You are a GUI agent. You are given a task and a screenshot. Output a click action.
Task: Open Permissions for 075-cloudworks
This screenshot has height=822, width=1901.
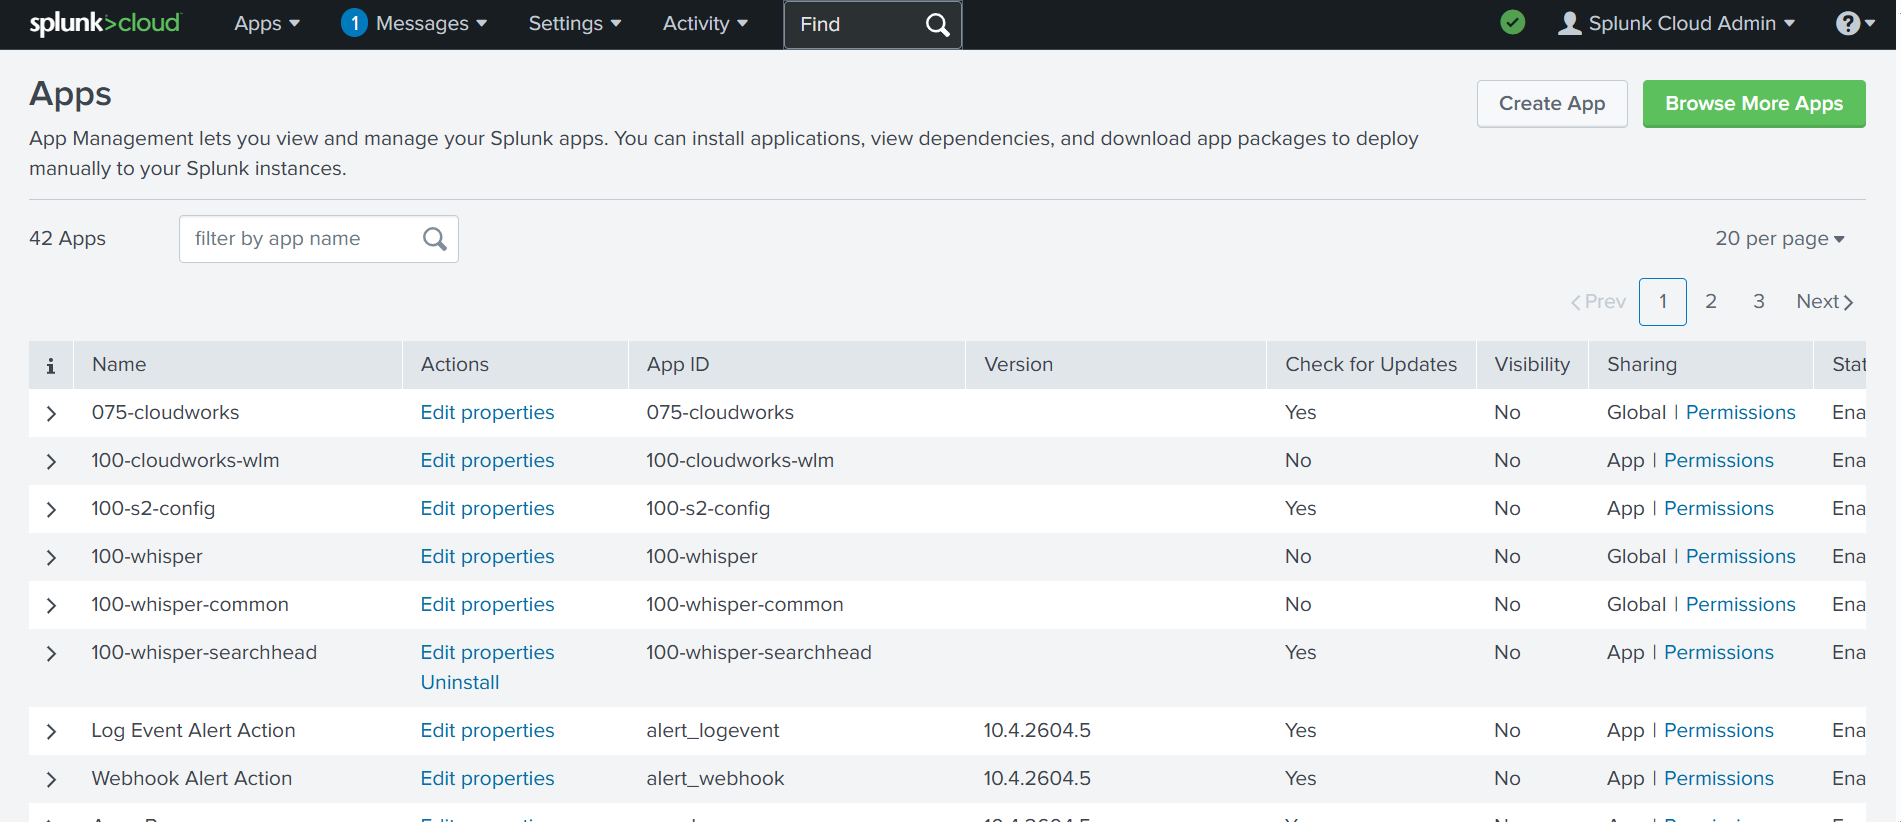click(1741, 412)
